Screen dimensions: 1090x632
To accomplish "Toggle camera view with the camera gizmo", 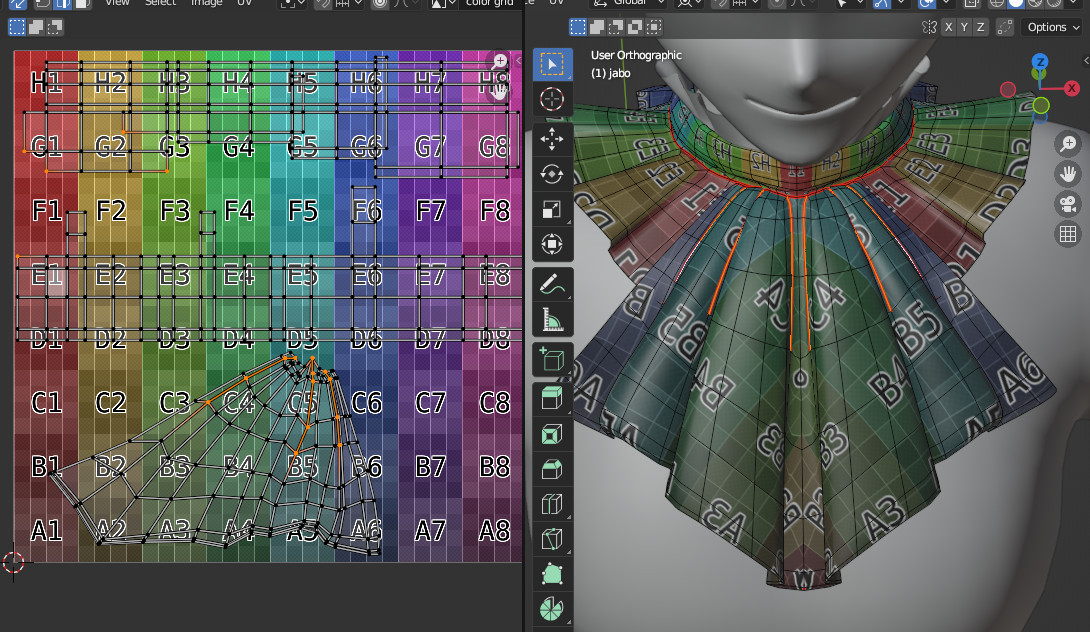I will (1068, 204).
